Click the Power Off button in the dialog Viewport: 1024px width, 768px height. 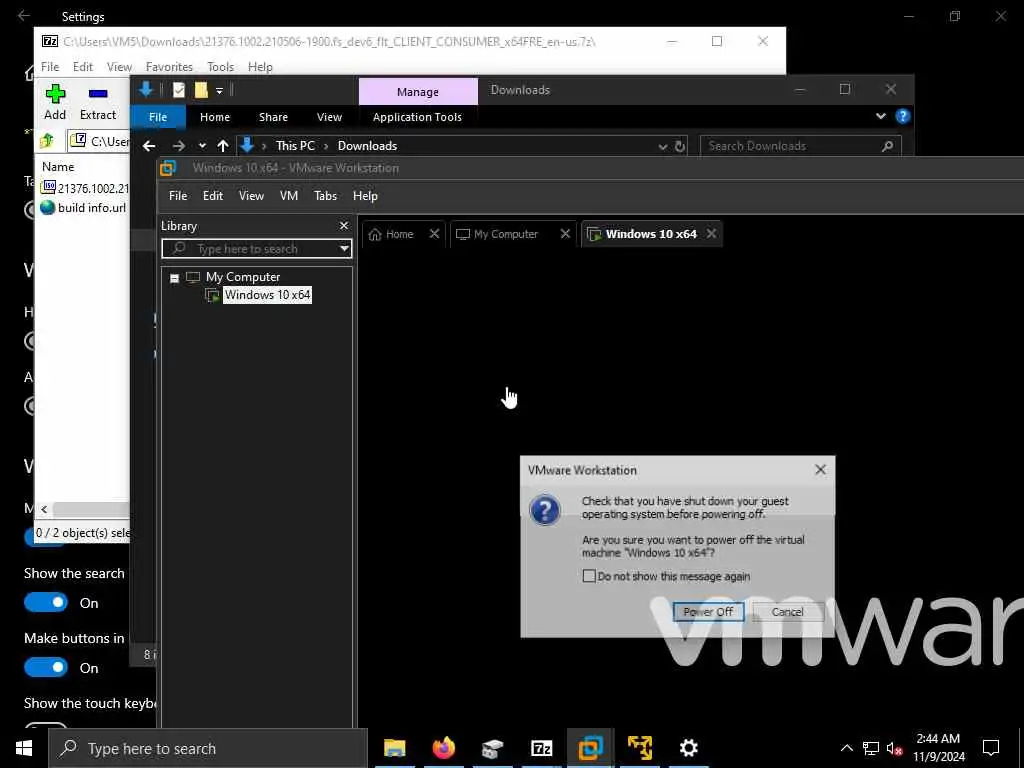[x=708, y=612]
